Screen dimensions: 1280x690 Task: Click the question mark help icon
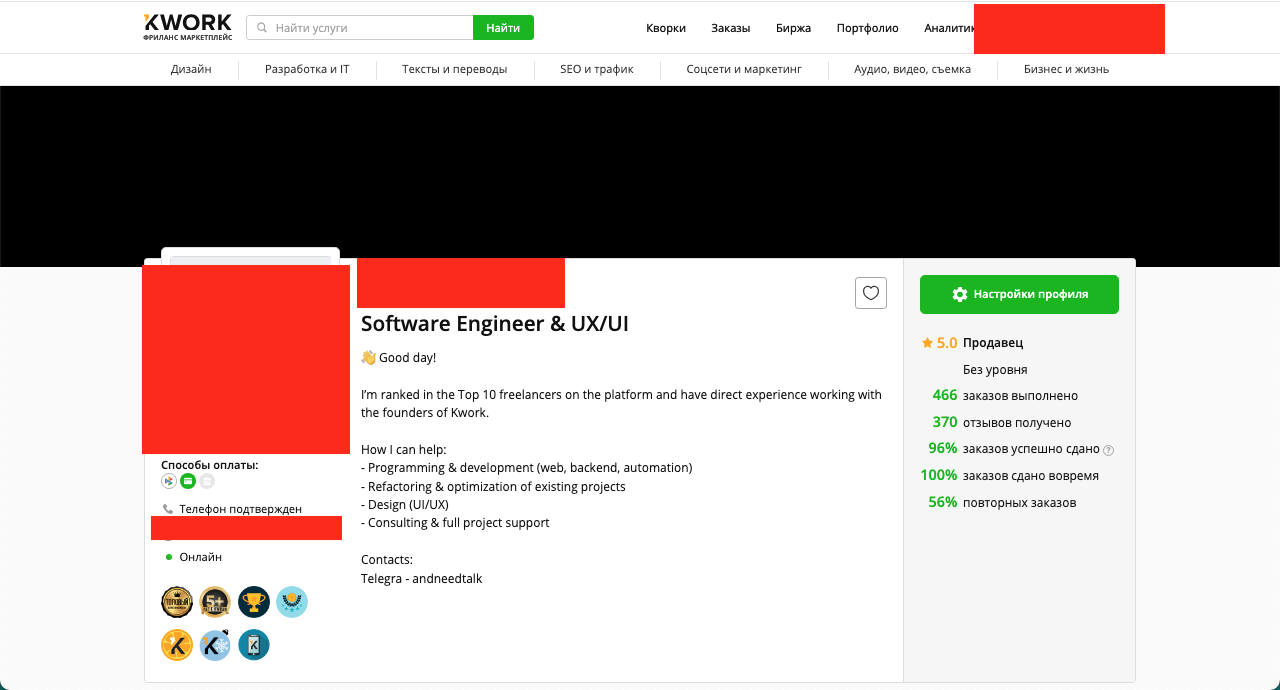1108,450
